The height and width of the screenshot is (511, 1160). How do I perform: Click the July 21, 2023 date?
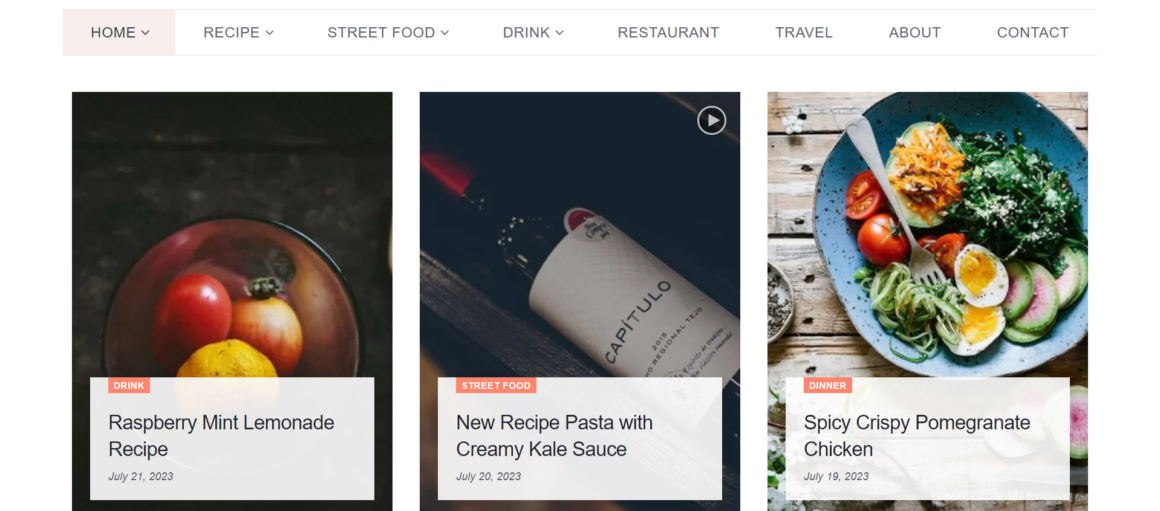[x=141, y=476]
